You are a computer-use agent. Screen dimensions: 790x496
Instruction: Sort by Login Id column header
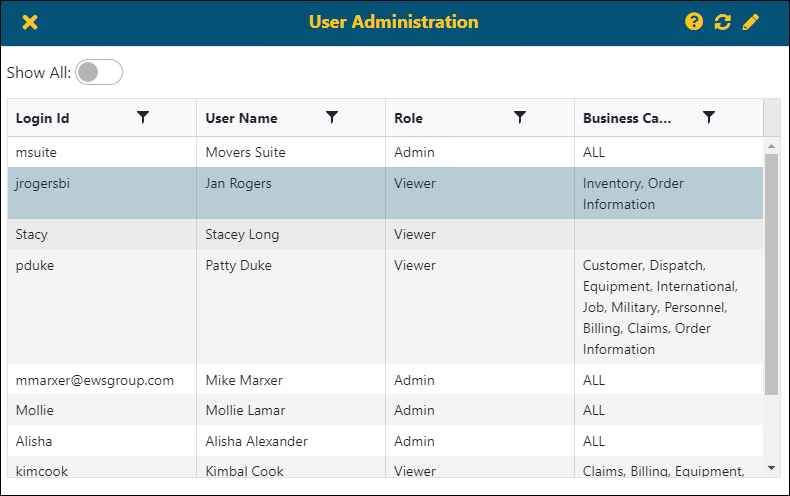[x=43, y=118]
